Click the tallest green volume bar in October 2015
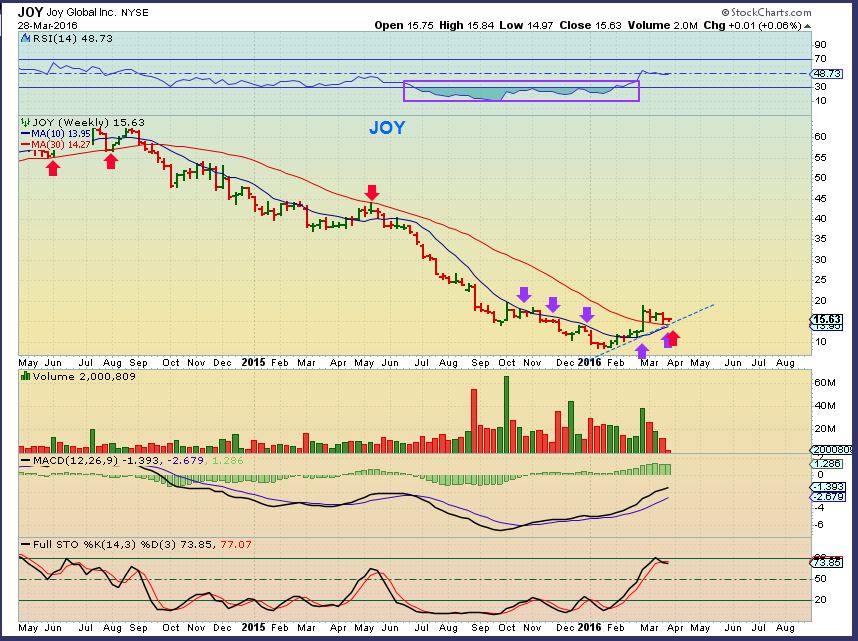This screenshot has height=641, width=858. (x=507, y=414)
